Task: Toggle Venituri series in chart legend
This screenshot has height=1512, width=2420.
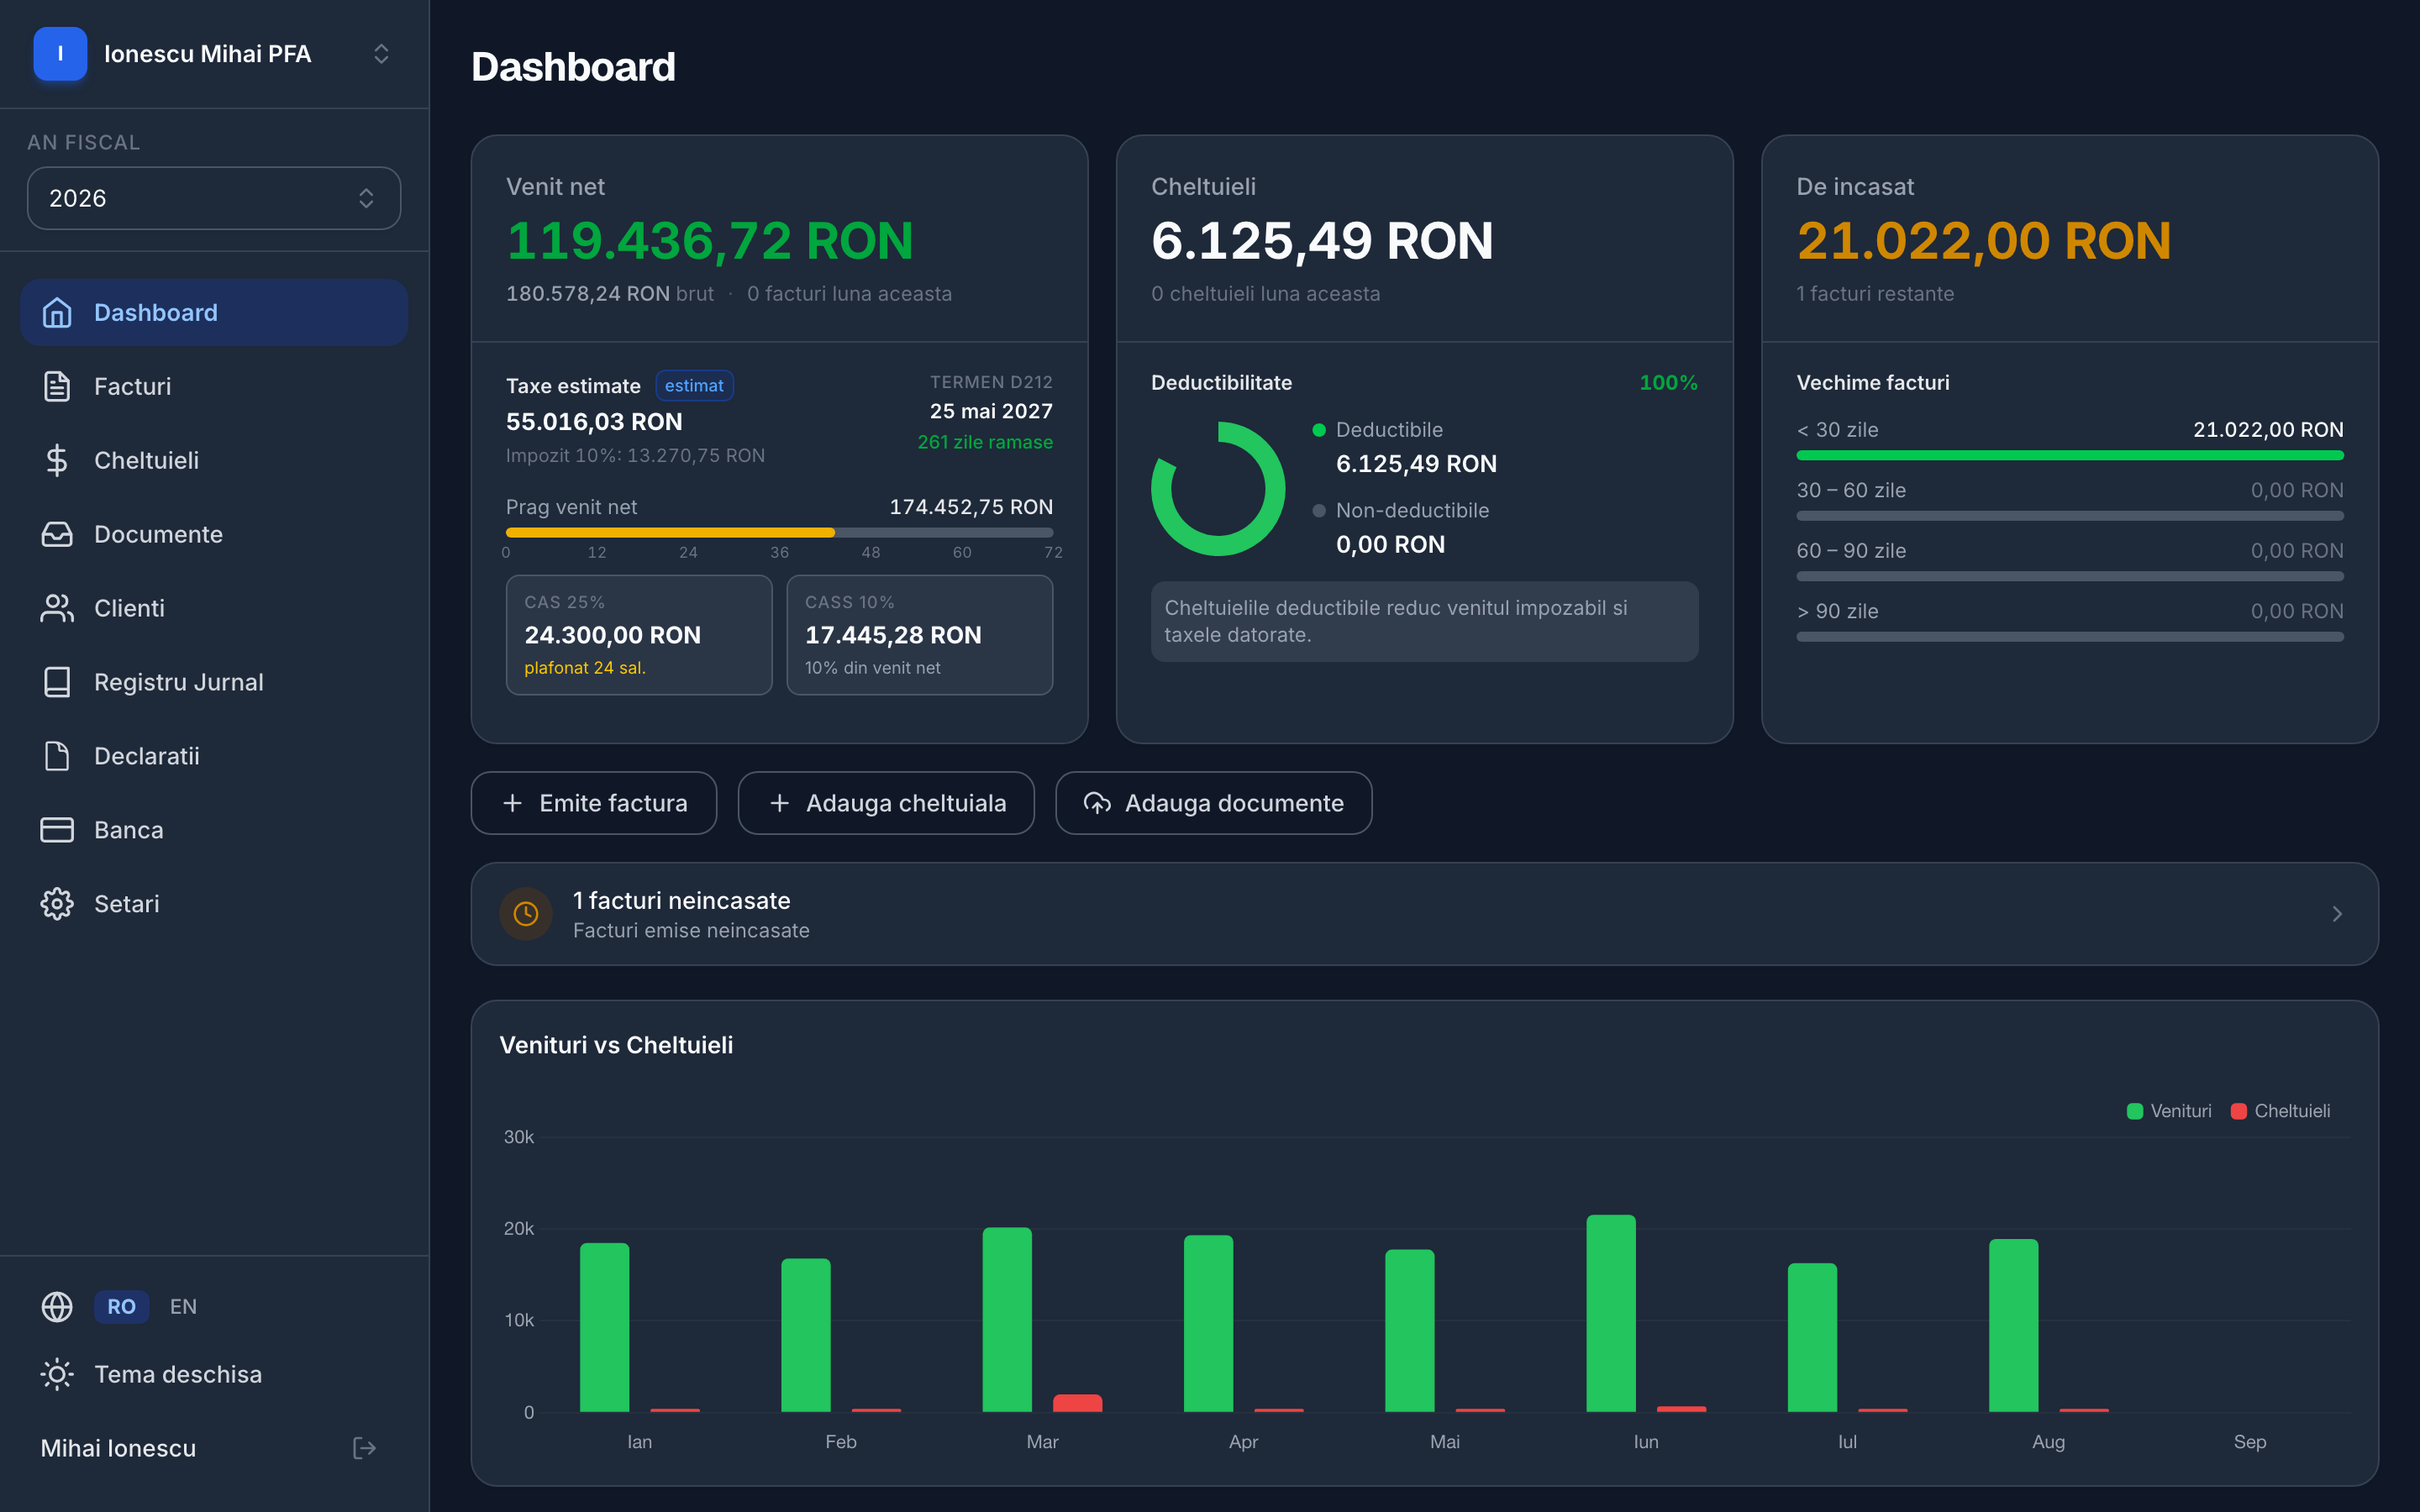Action: [x=2170, y=1112]
